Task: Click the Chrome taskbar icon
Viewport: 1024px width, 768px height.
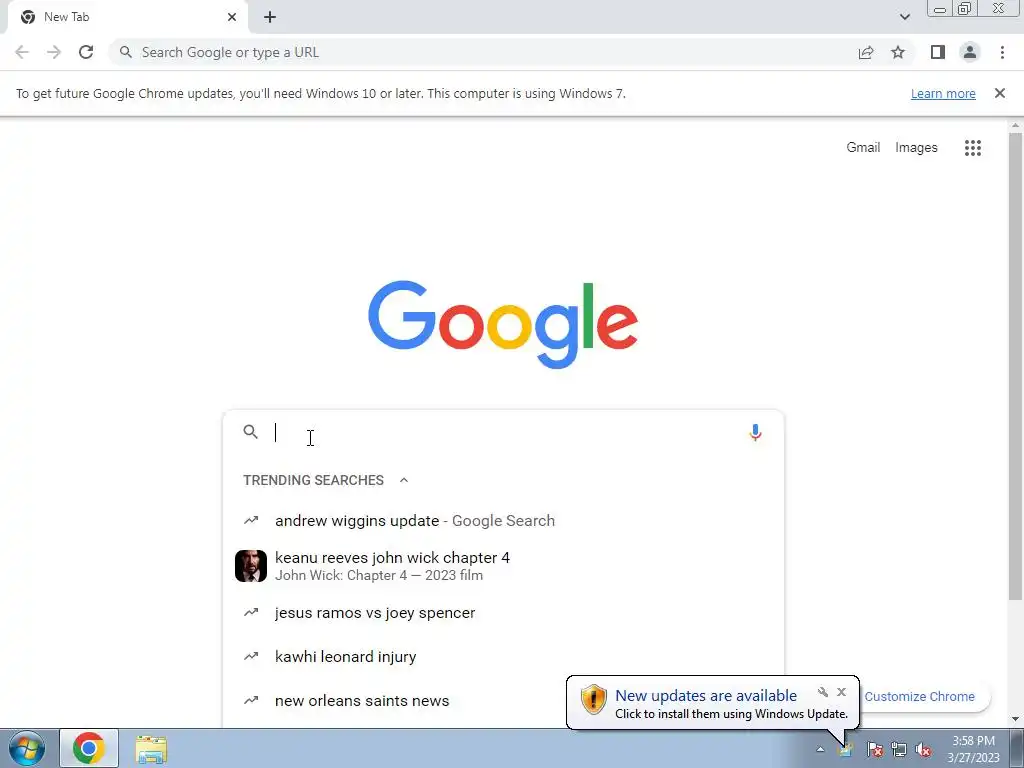Action: tap(89, 748)
